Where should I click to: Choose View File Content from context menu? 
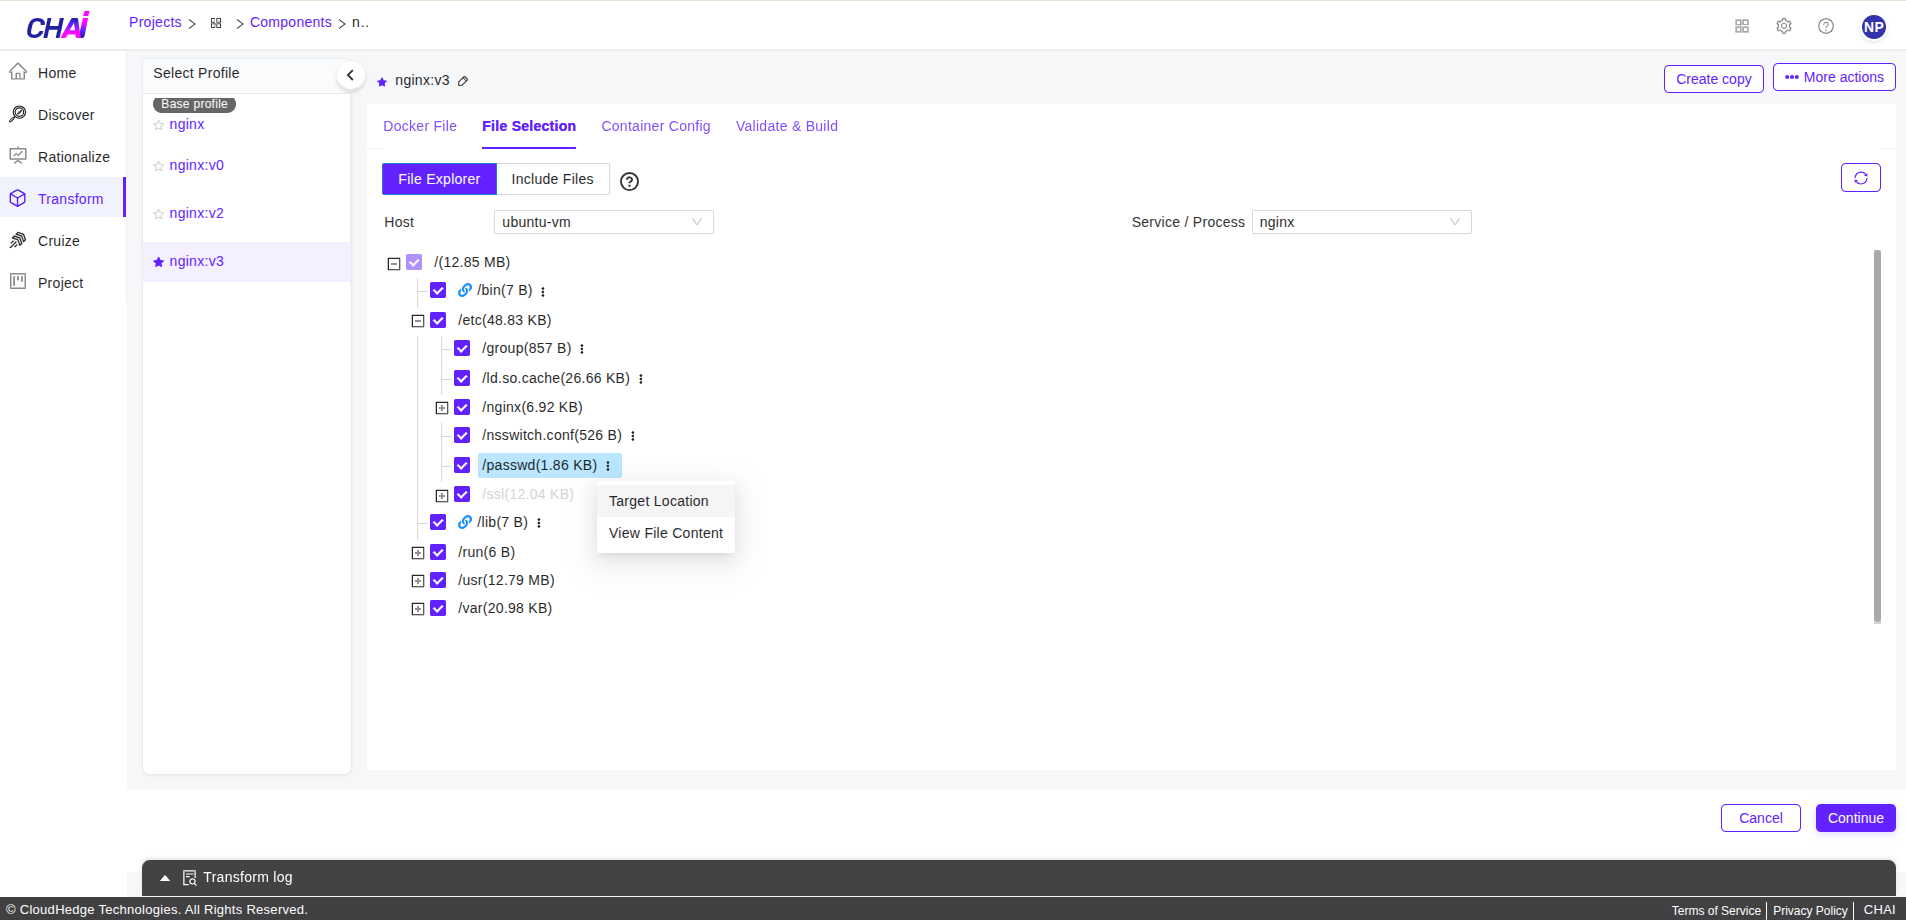[x=666, y=533]
